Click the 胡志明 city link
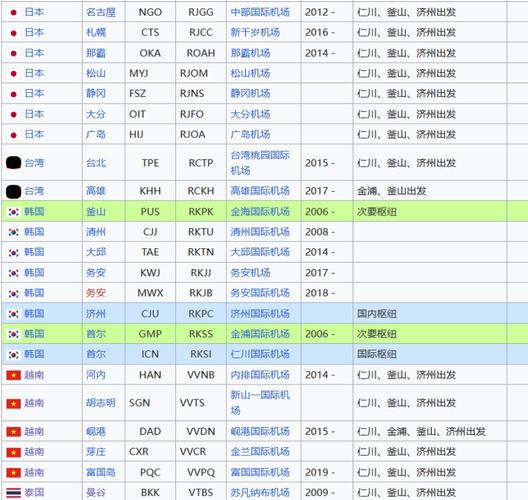The width and height of the screenshot is (528, 500). (x=101, y=403)
